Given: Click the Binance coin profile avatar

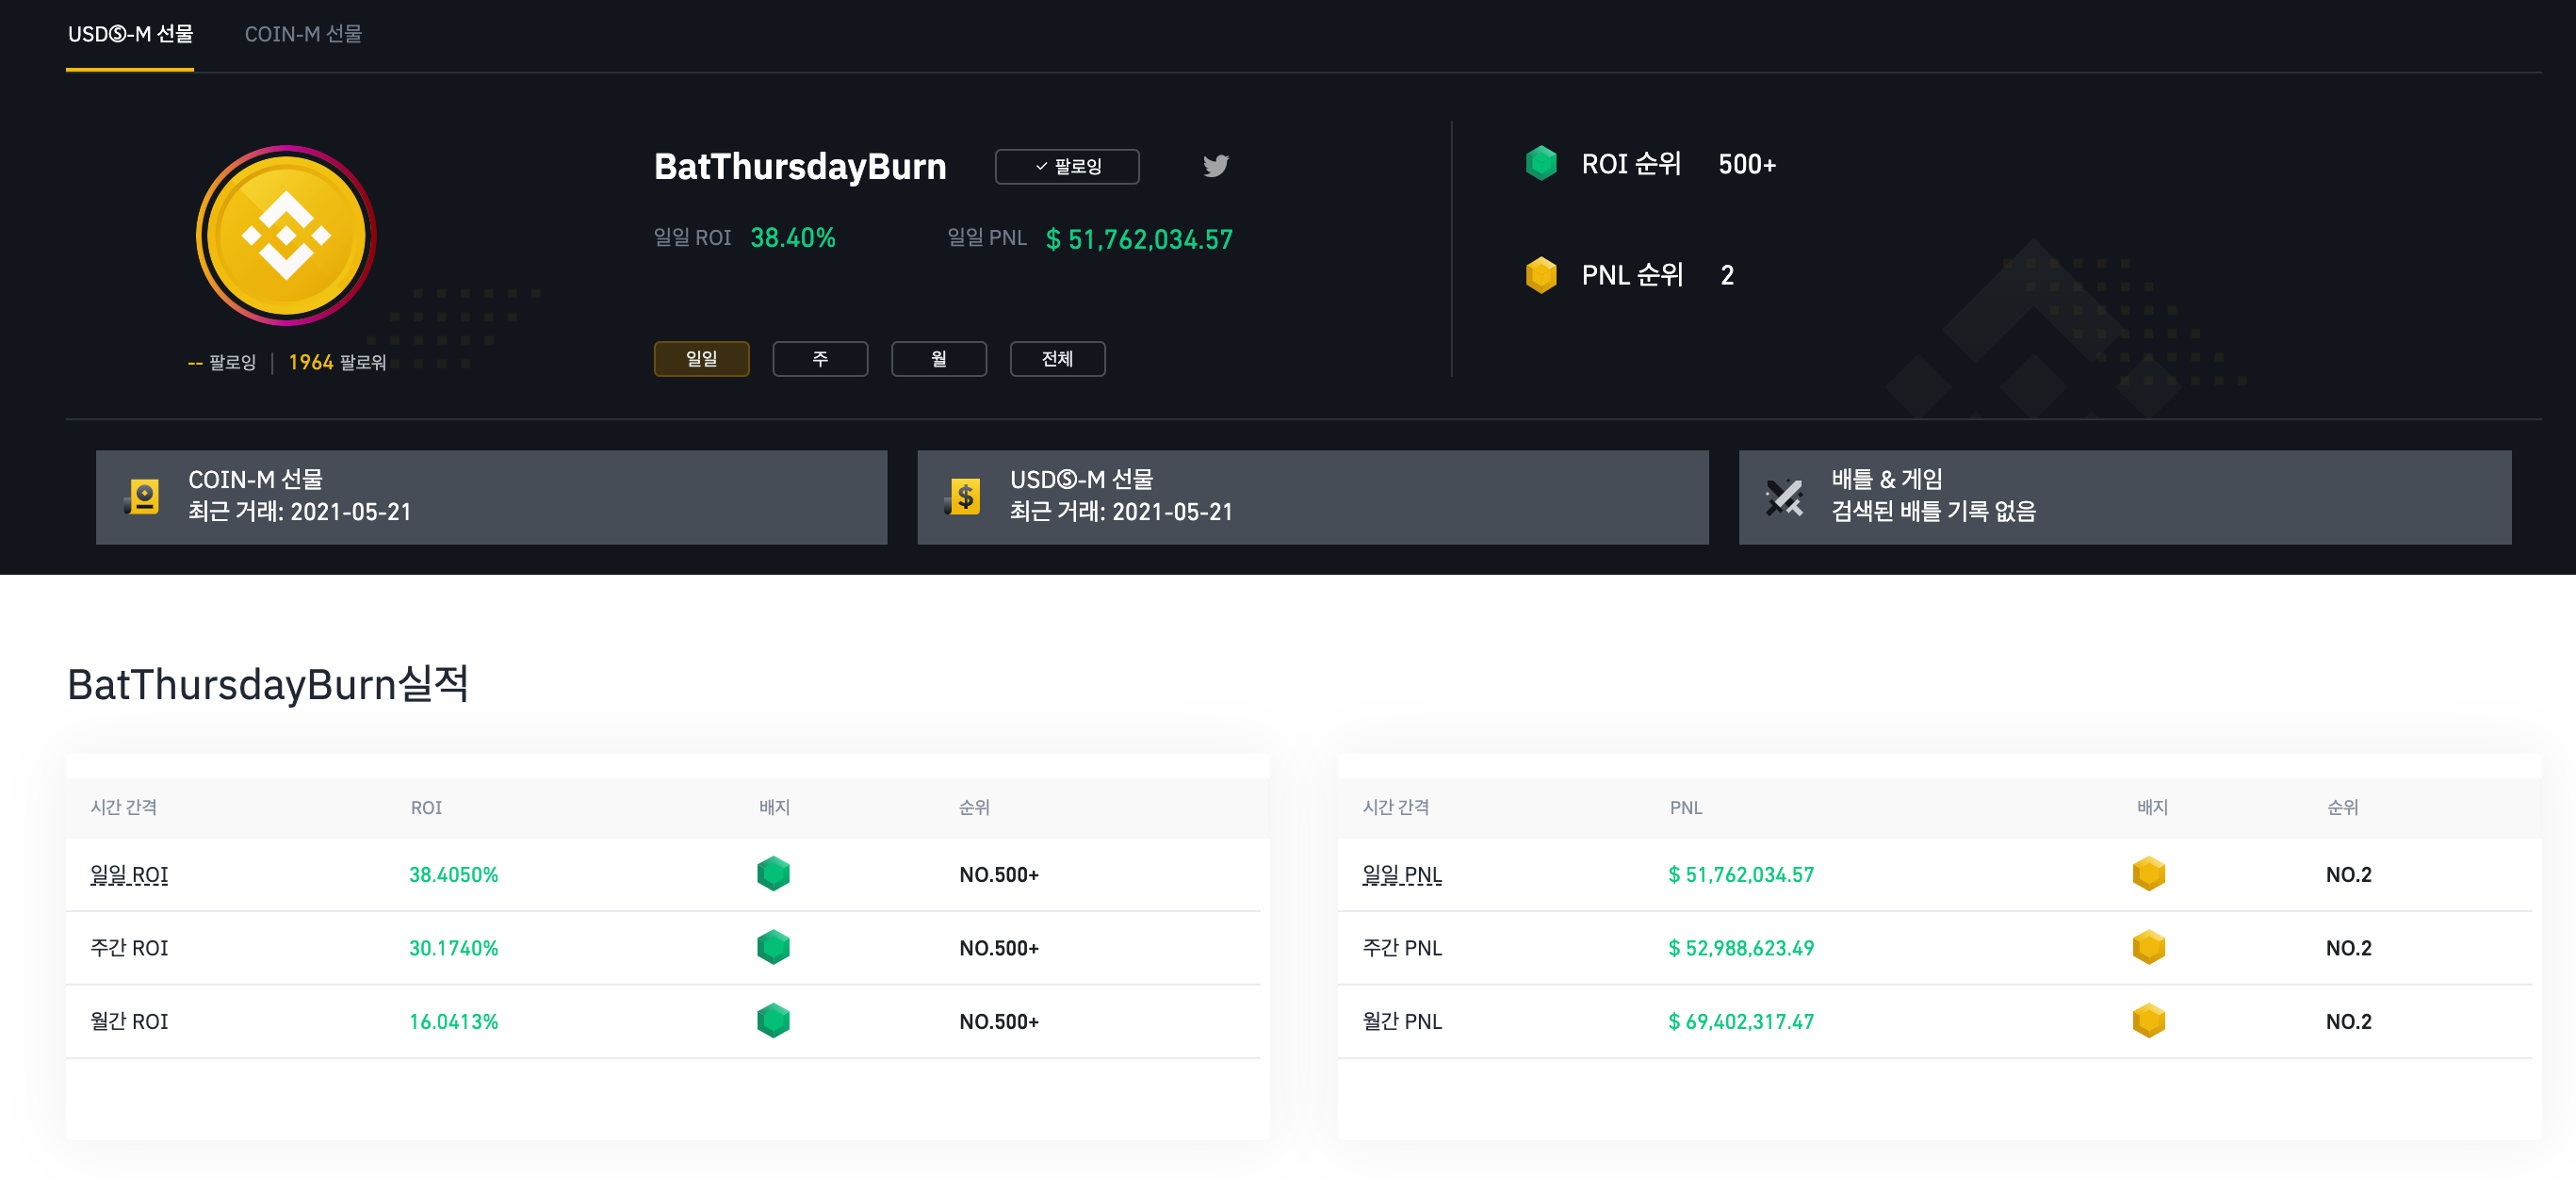Looking at the screenshot, I should 286,236.
